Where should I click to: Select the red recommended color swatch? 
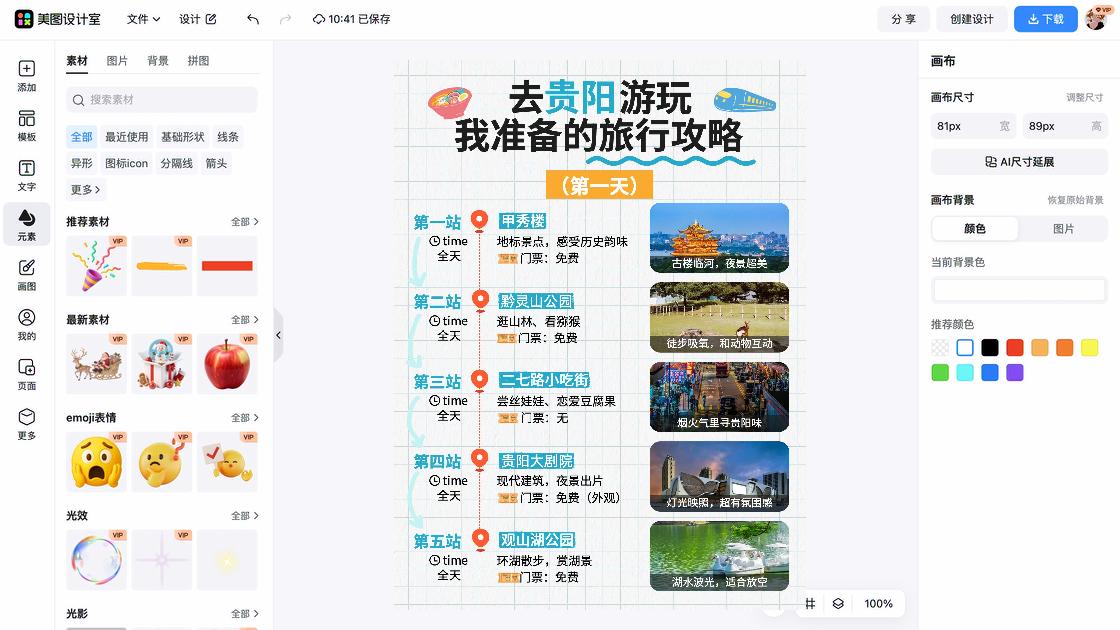1015,347
